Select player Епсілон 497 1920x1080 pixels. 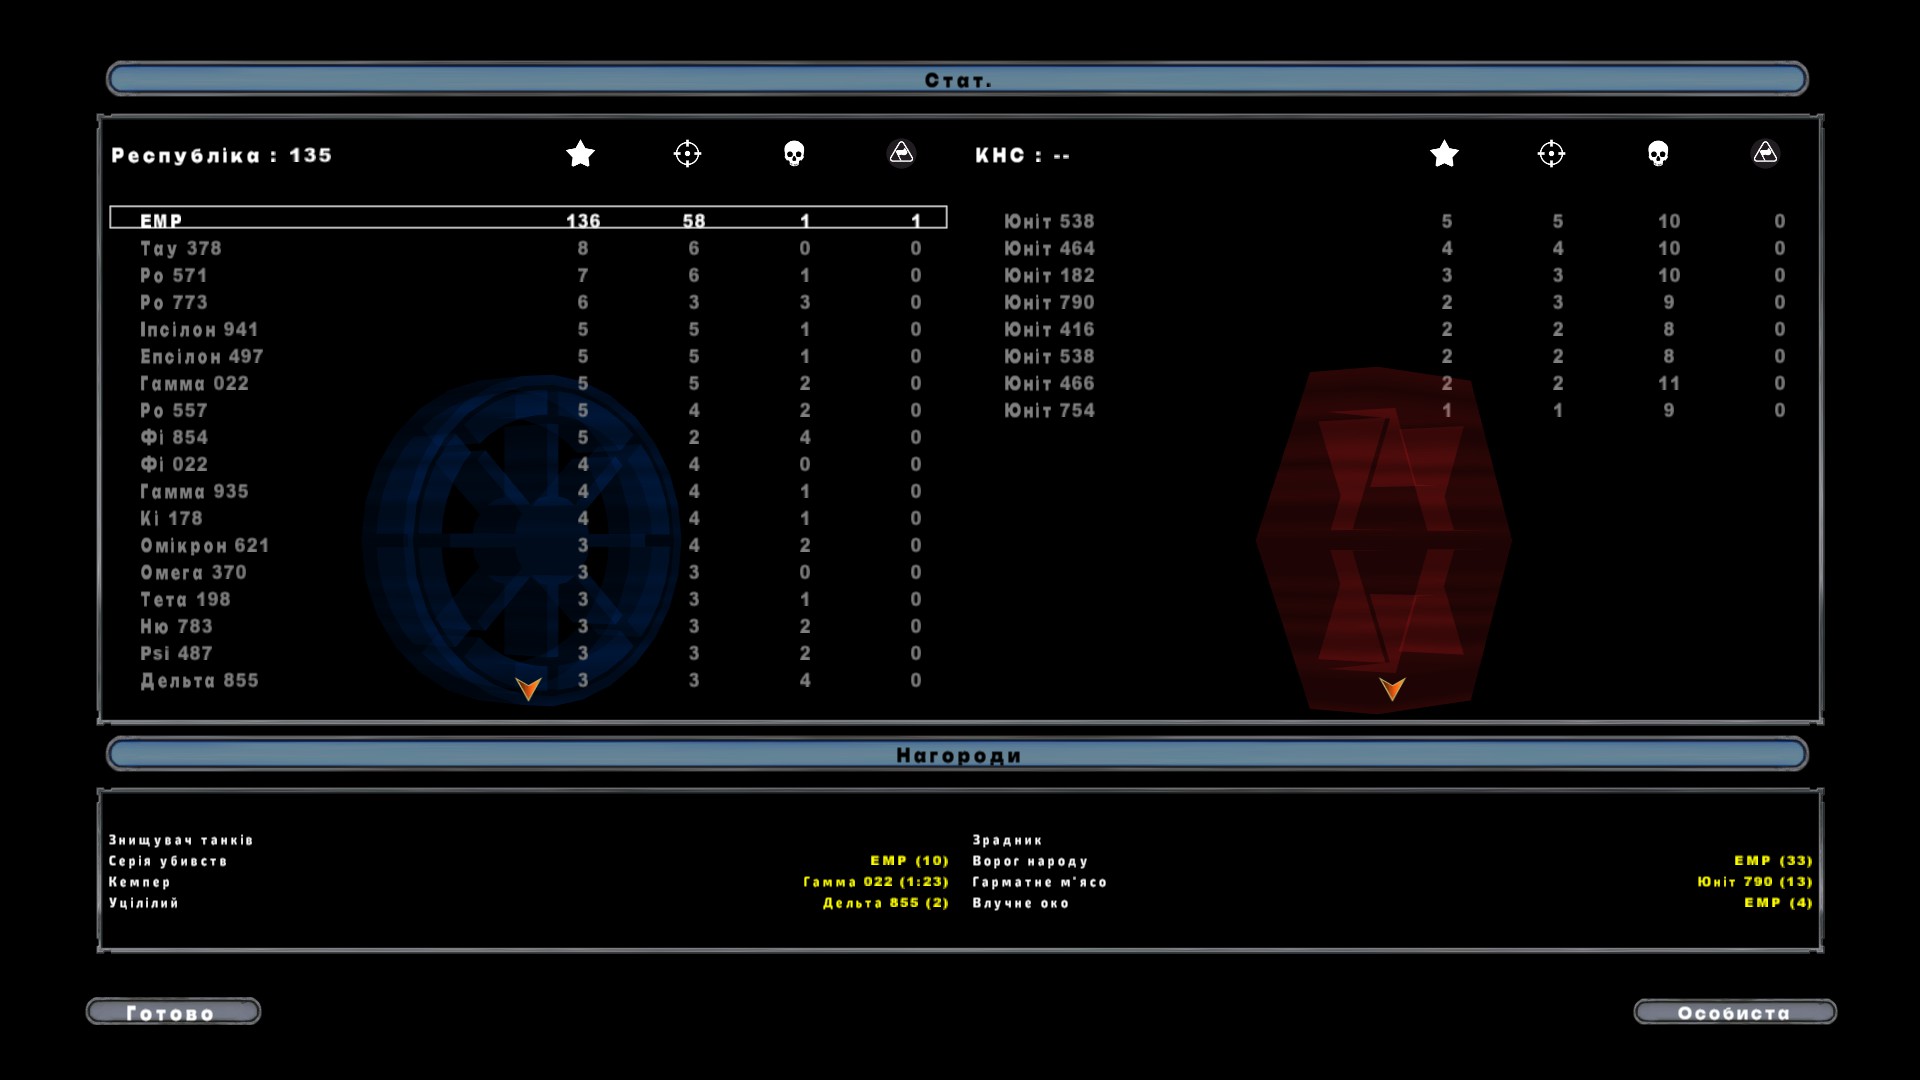point(528,356)
